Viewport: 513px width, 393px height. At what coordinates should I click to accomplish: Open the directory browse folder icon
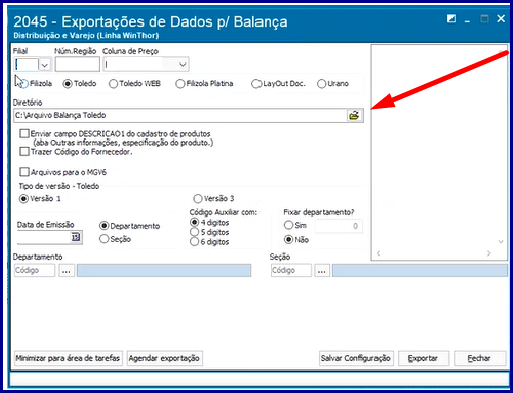[354, 115]
